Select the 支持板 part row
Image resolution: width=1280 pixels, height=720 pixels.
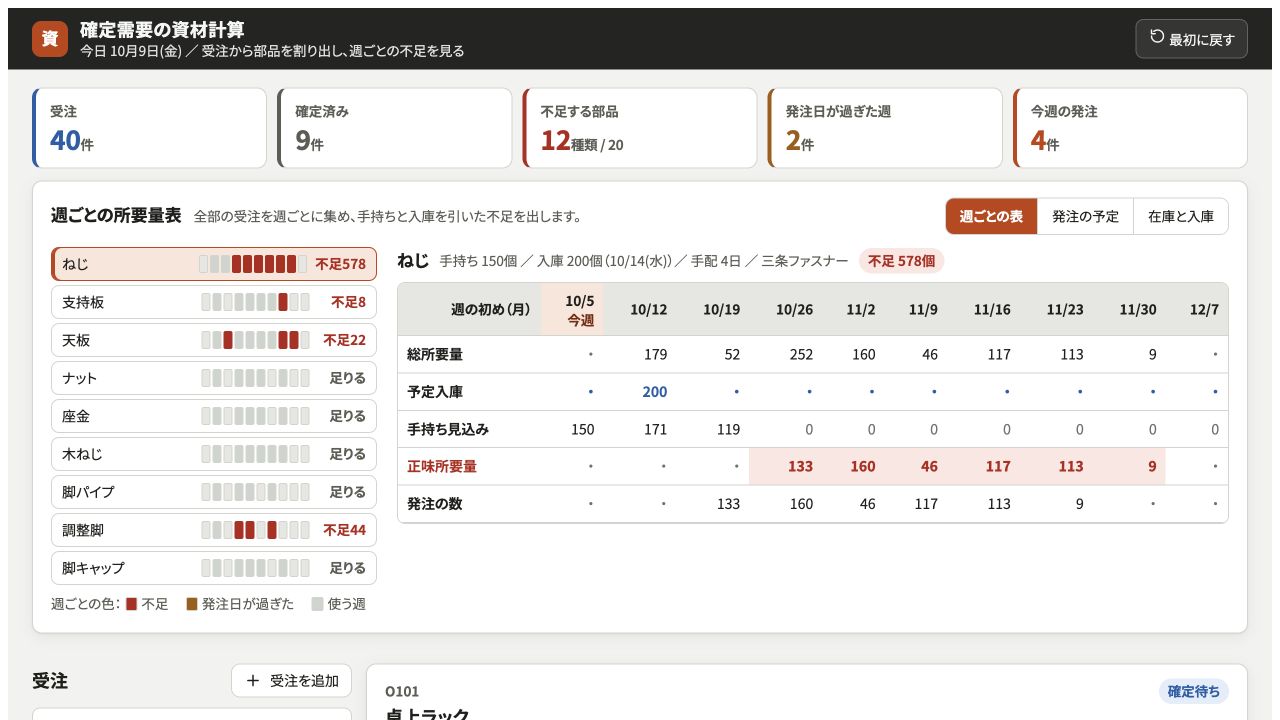(x=214, y=302)
